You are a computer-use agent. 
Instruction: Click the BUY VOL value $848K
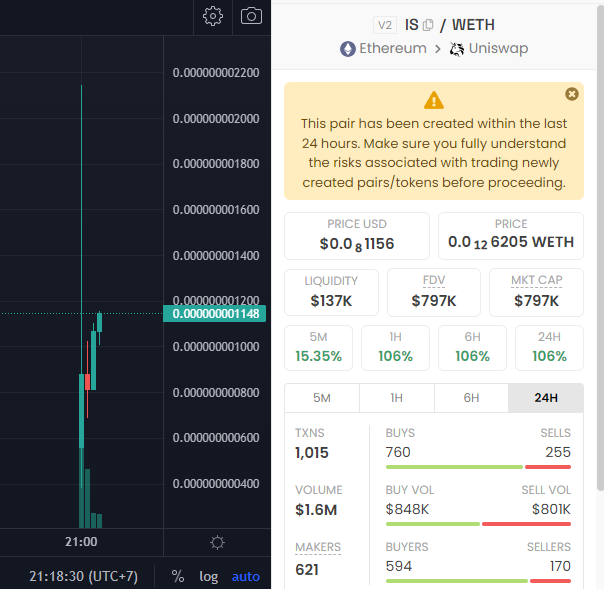coord(407,509)
